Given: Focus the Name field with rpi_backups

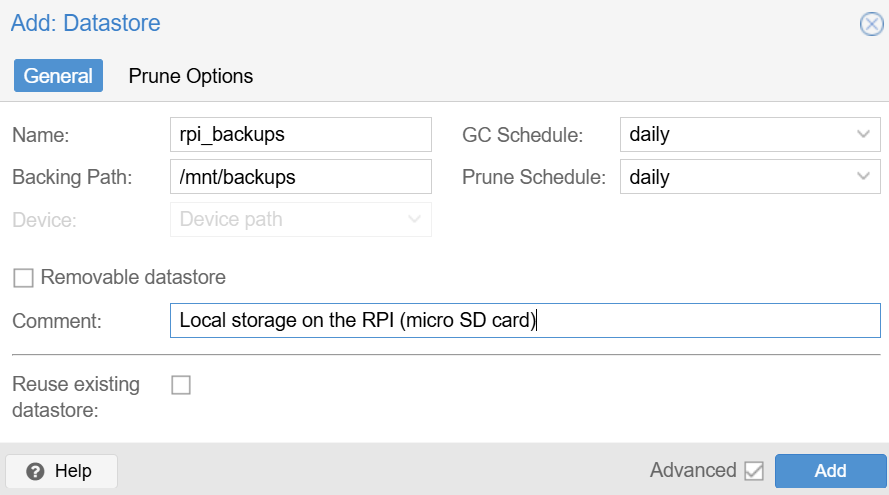Looking at the screenshot, I should coord(300,134).
